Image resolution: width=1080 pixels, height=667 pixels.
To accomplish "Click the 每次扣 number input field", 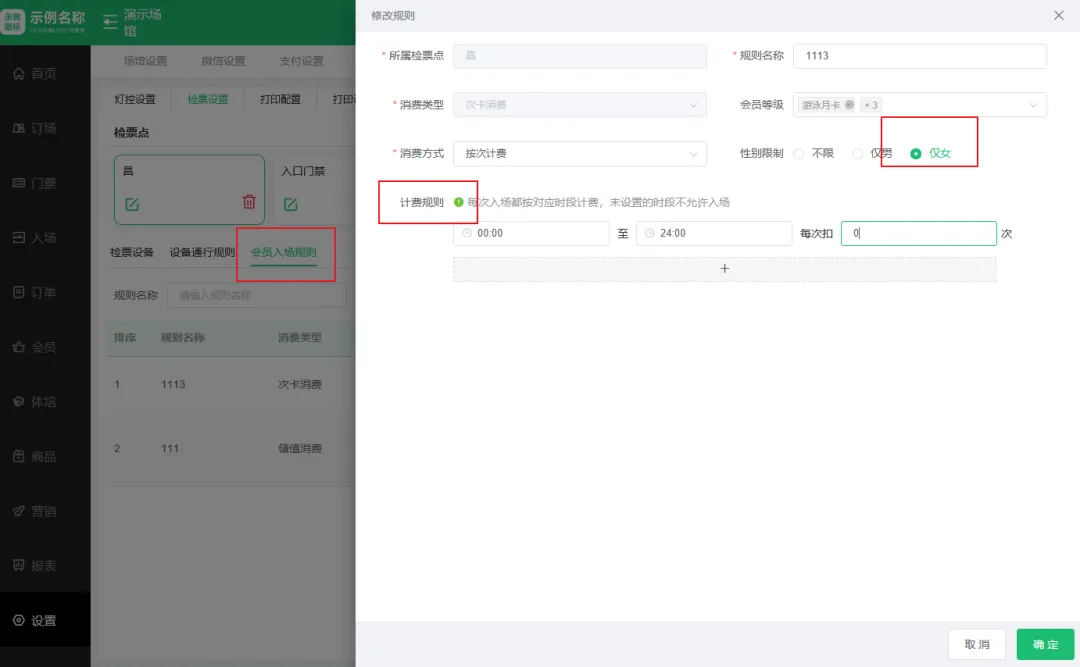I will point(918,233).
